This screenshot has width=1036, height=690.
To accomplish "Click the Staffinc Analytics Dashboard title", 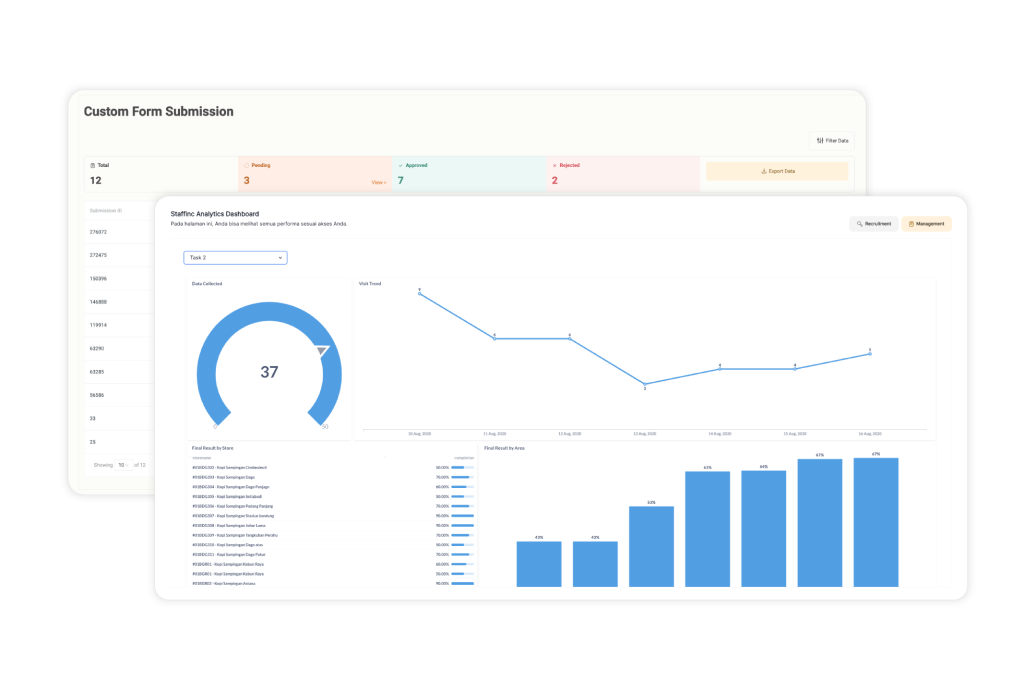I will click(215, 214).
